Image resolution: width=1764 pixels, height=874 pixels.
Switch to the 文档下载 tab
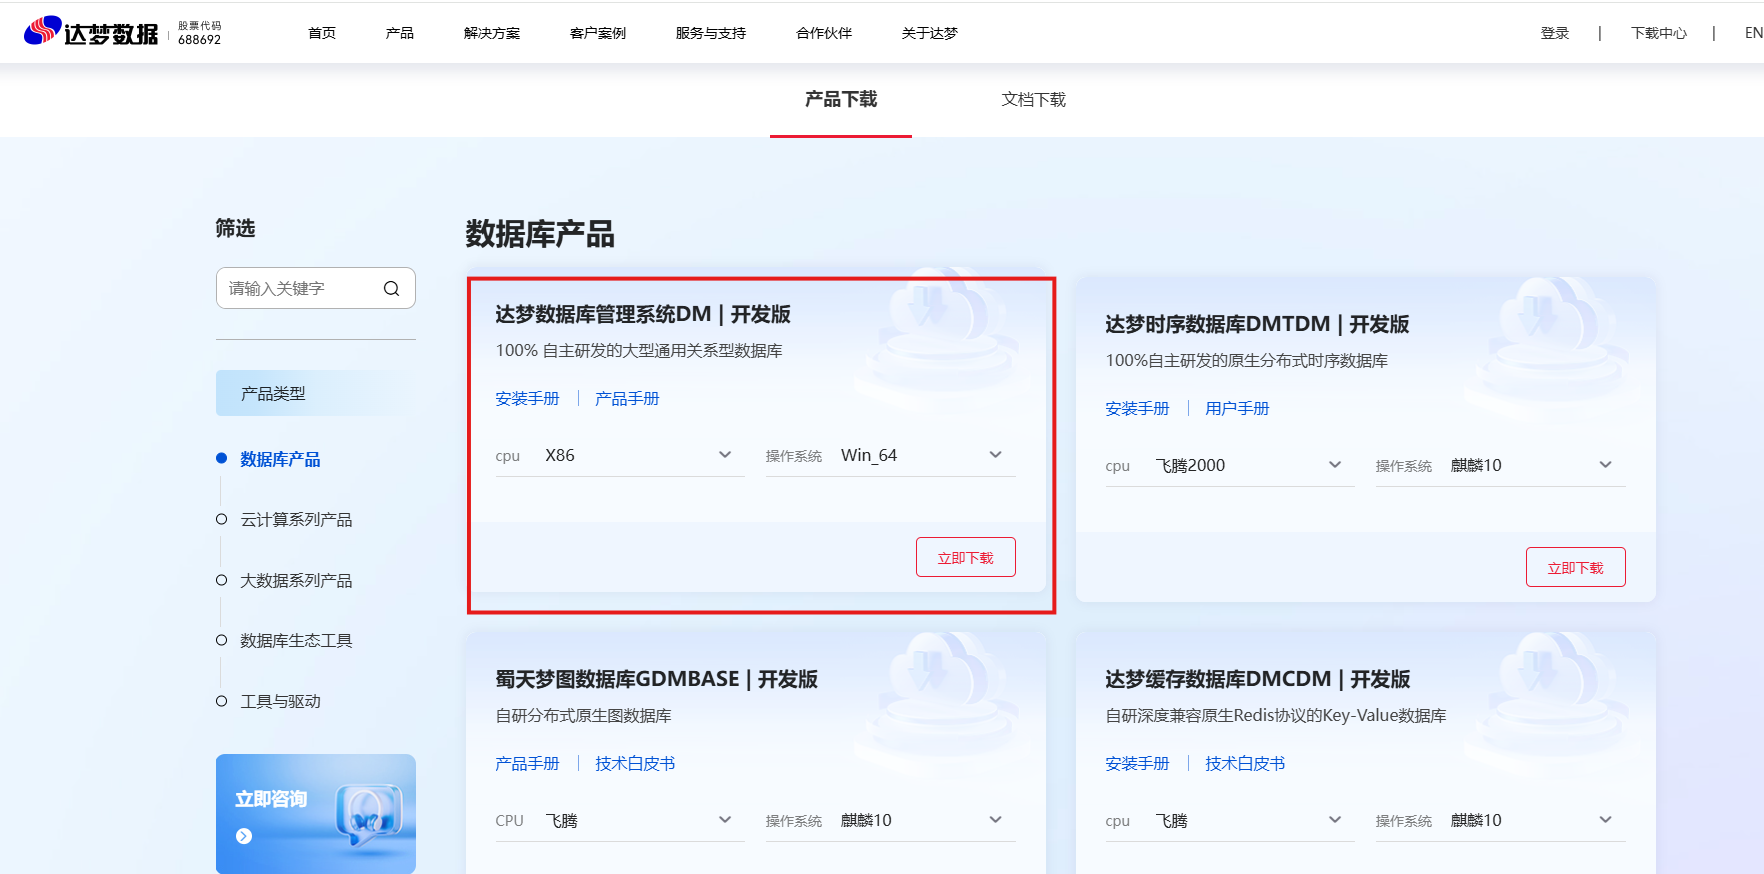(1034, 100)
